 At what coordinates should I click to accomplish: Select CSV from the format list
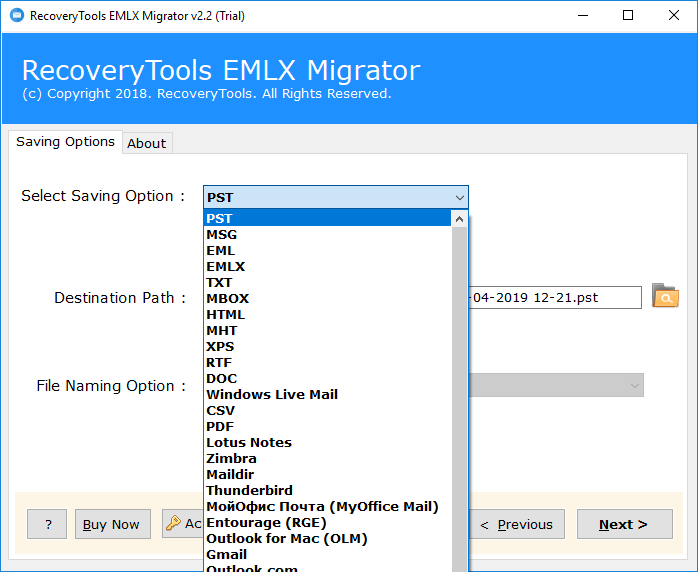[x=328, y=411]
